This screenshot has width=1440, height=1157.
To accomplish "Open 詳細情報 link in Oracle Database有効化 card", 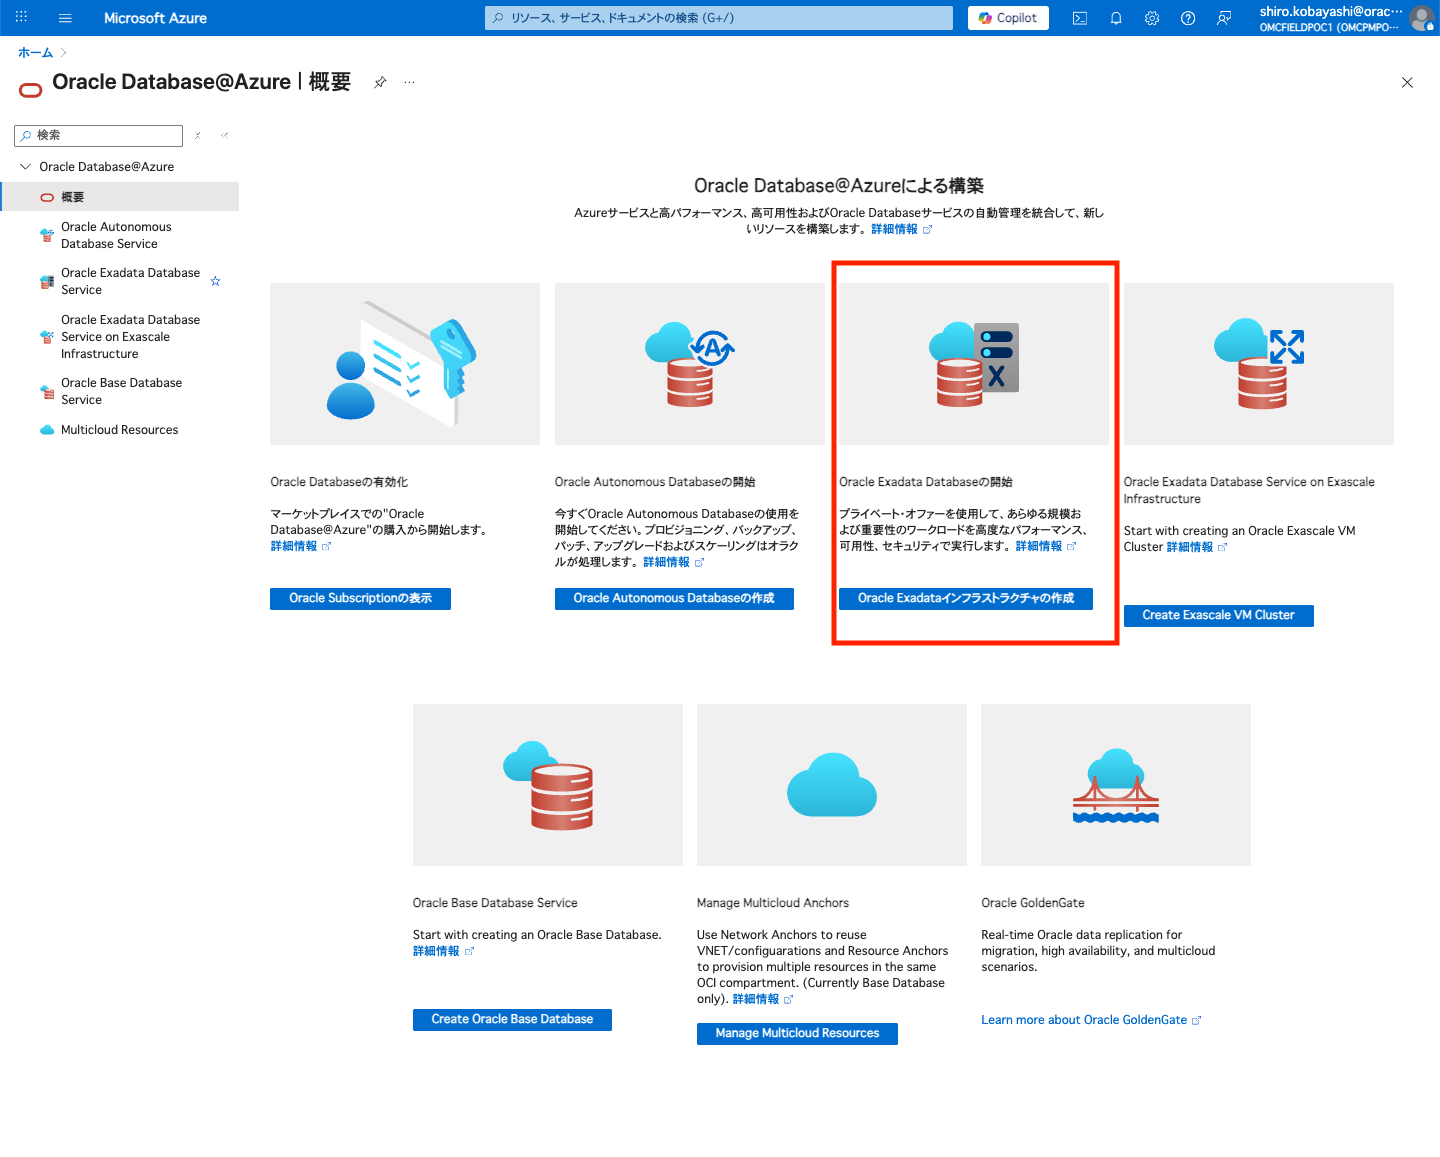I will 300,546.
